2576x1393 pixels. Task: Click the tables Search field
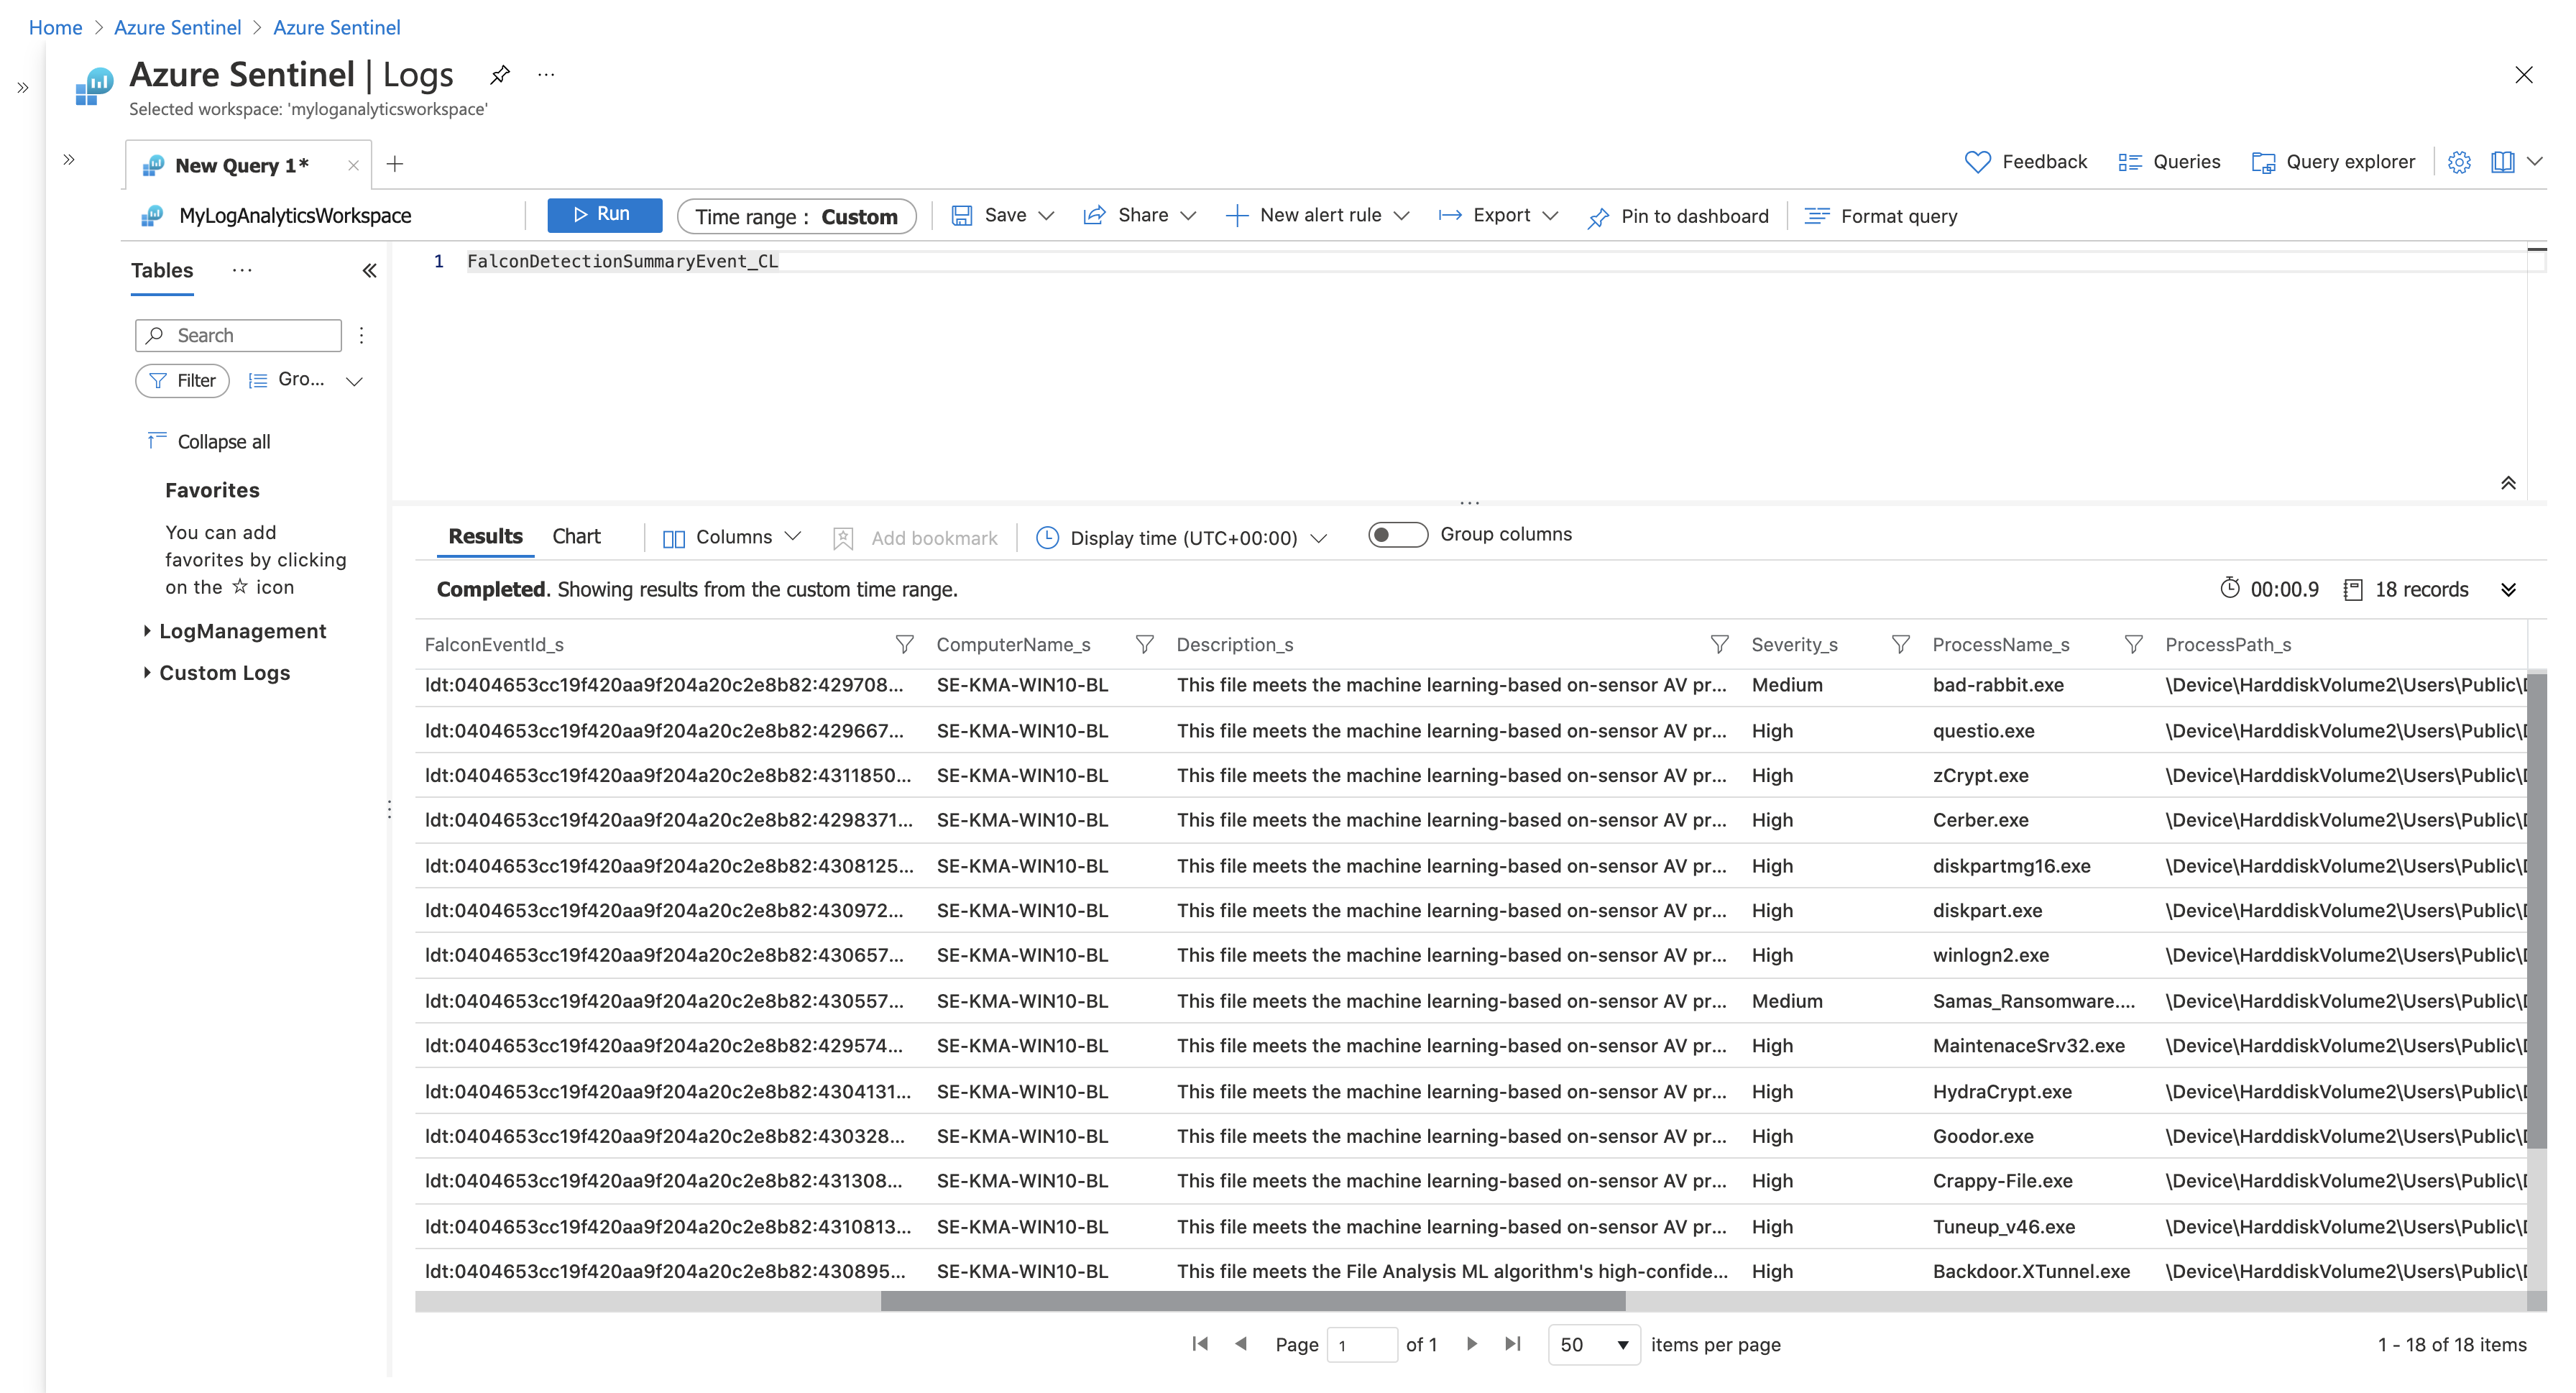[238, 335]
